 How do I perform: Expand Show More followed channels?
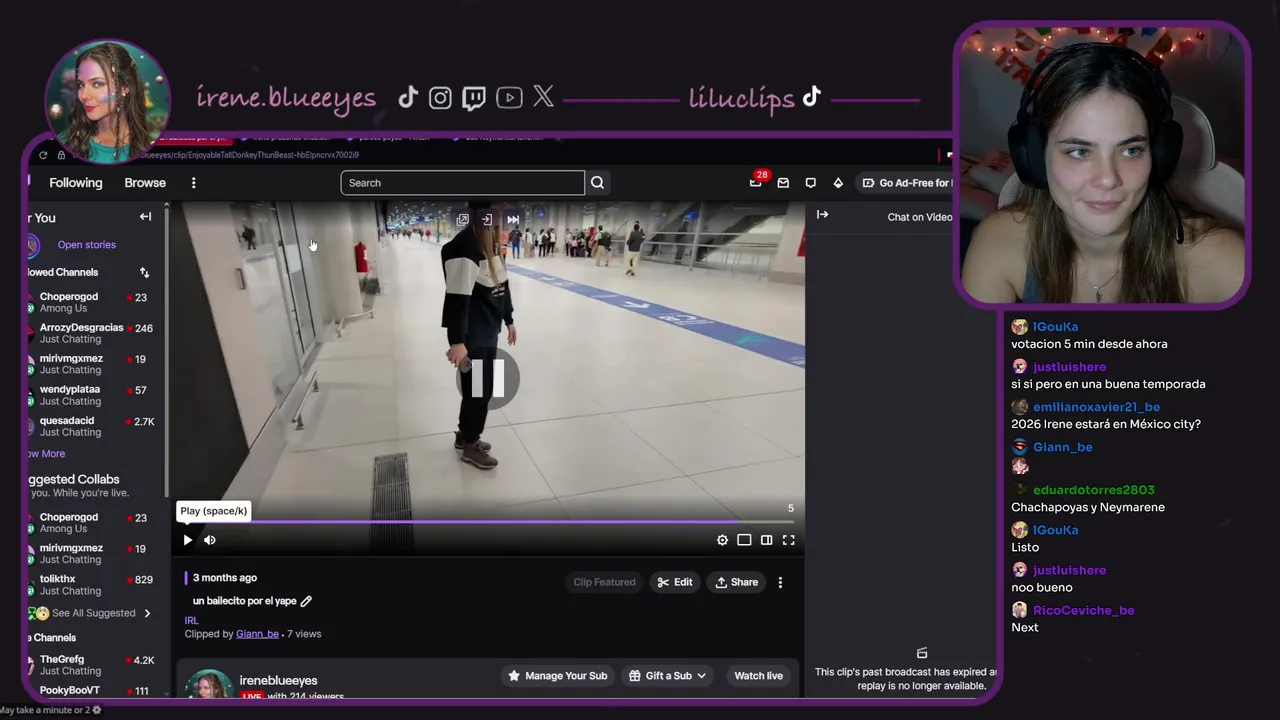(47, 454)
